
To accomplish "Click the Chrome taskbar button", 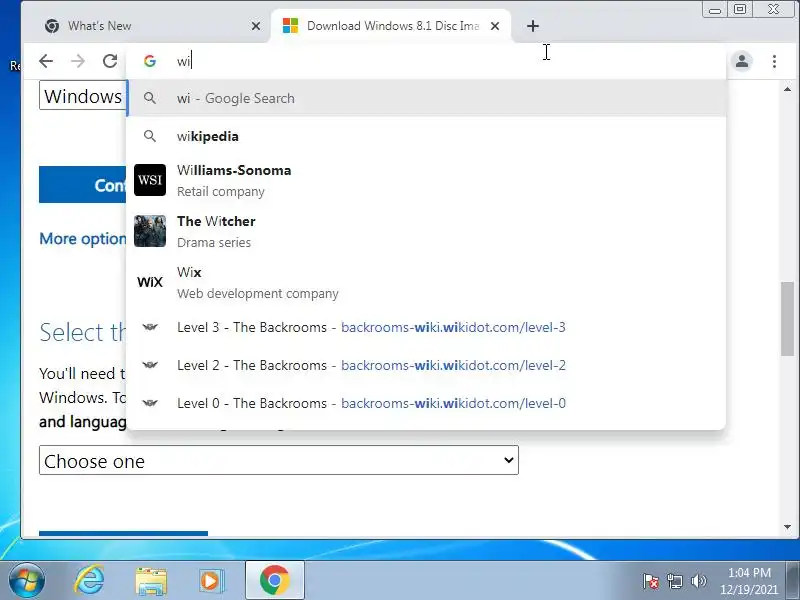I will click(x=275, y=581).
